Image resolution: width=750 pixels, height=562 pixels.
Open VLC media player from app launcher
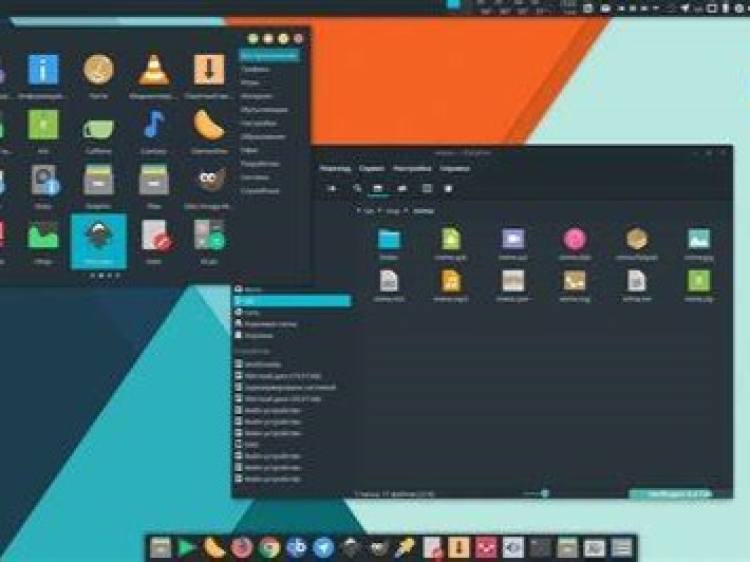pyautogui.click(x=153, y=70)
